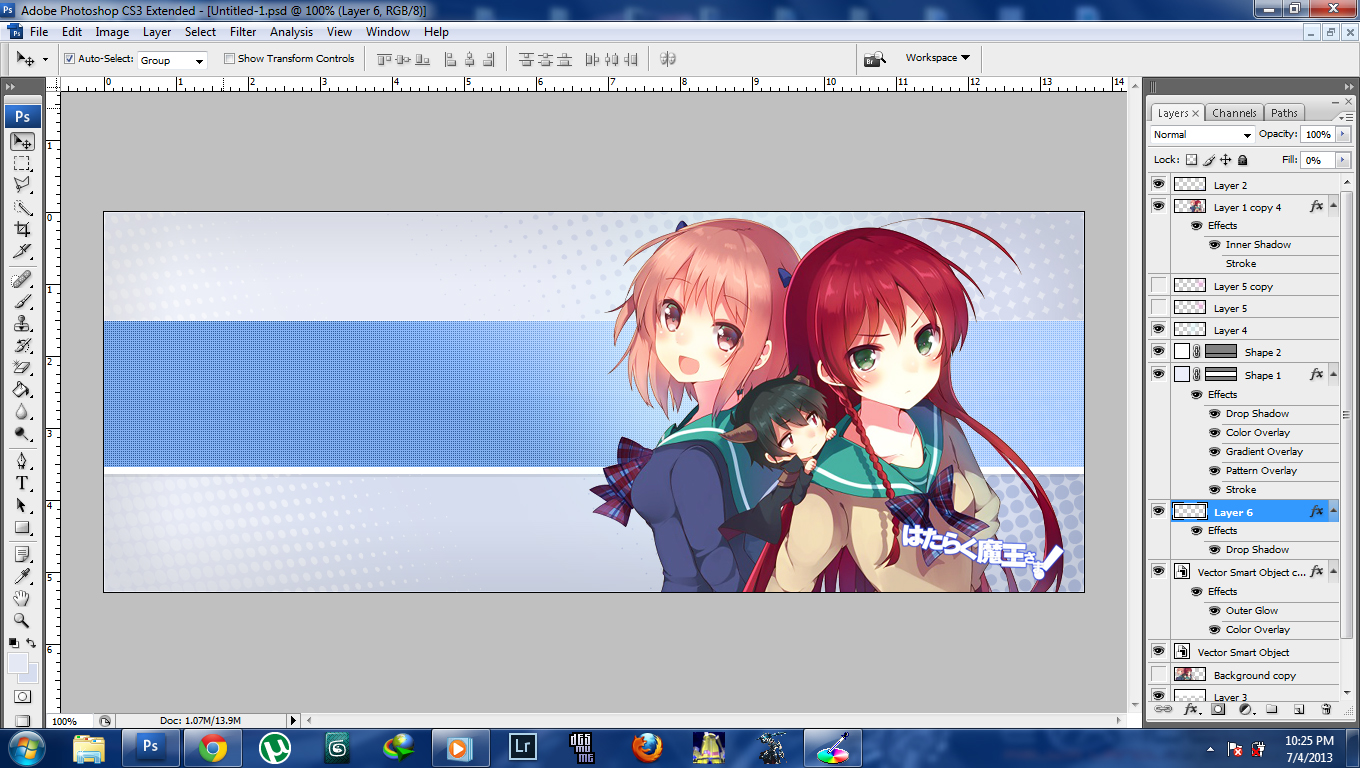This screenshot has width=1360, height=768.
Task: Select the Zoom tool
Action: tap(22, 620)
